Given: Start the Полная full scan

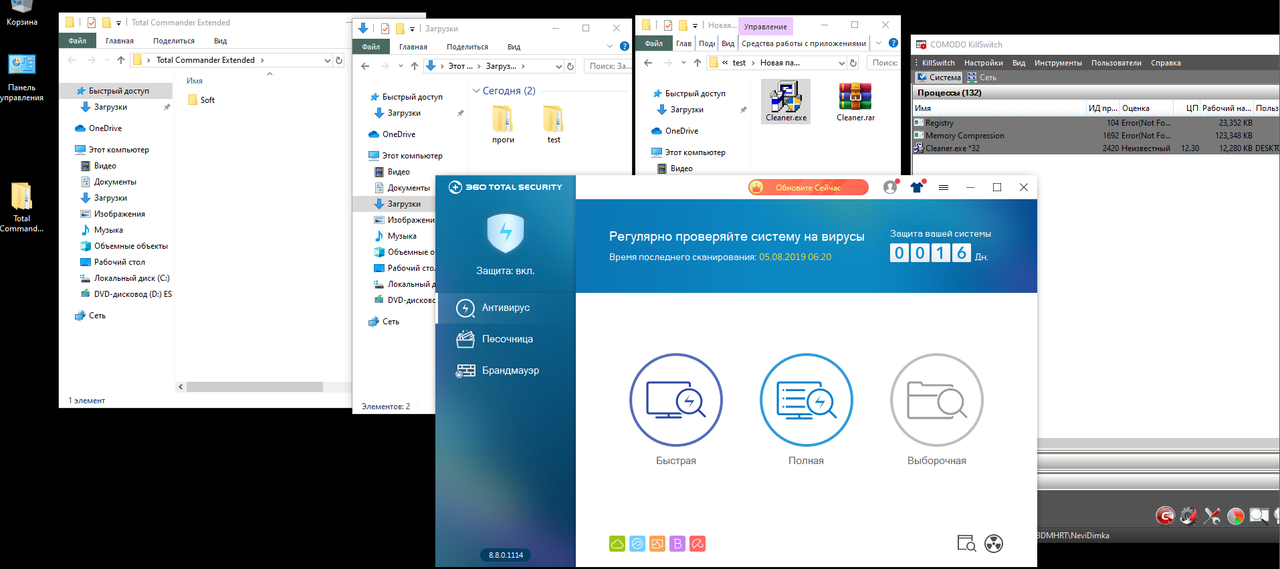Looking at the screenshot, I should point(806,400).
